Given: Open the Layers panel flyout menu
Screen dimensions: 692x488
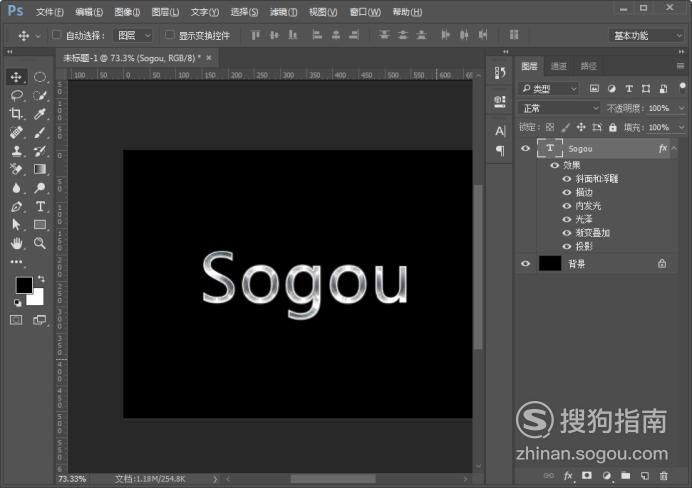Looking at the screenshot, I should [x=680, y=66].
